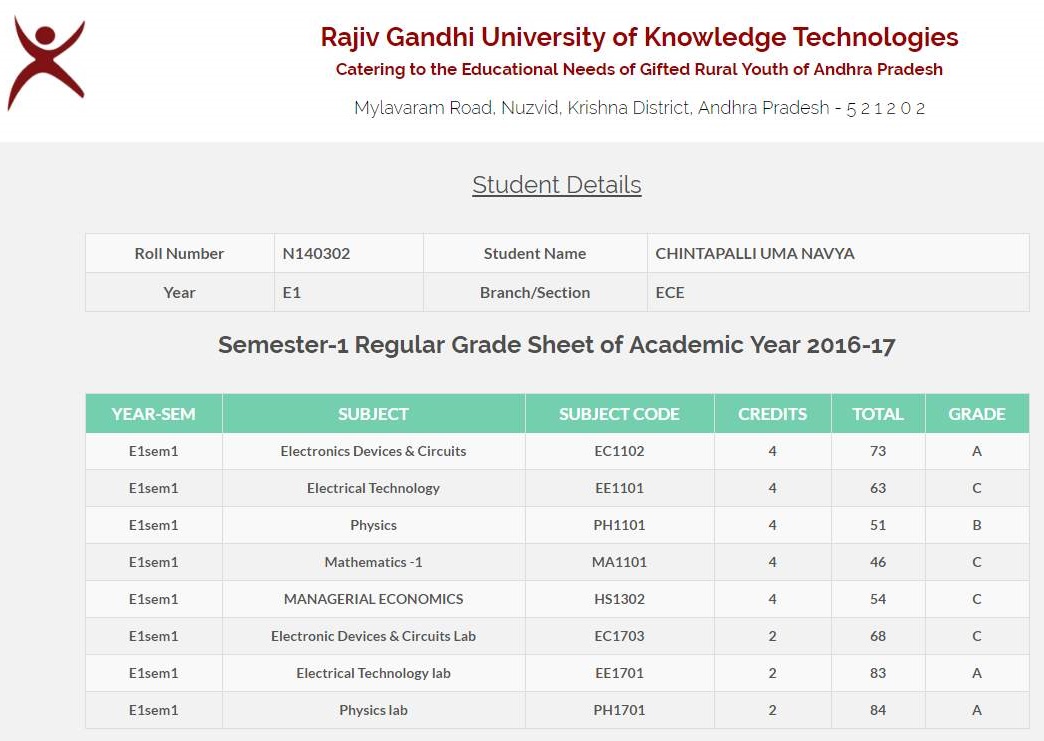Image resolution: width=1044 pixels, height=741 pixels.
Task: Click subject code EC1703
Action: click(619, 636)
